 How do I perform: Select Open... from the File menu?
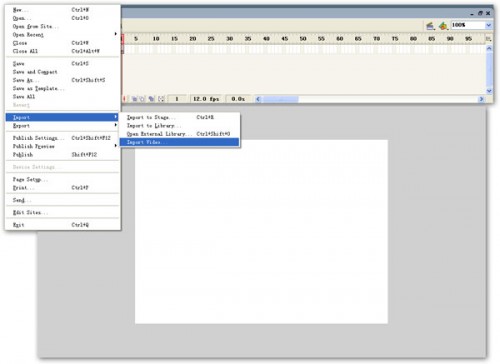[62, 18]
